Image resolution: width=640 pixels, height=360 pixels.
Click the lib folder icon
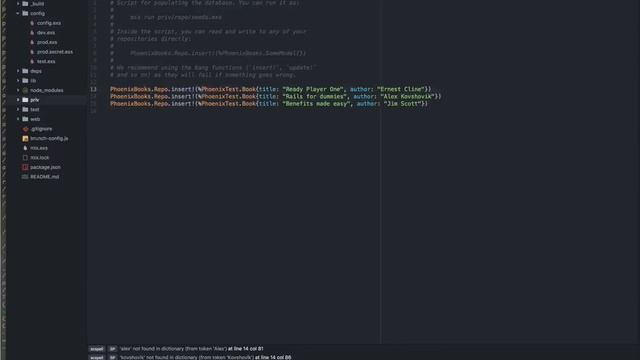click(25, 81)
